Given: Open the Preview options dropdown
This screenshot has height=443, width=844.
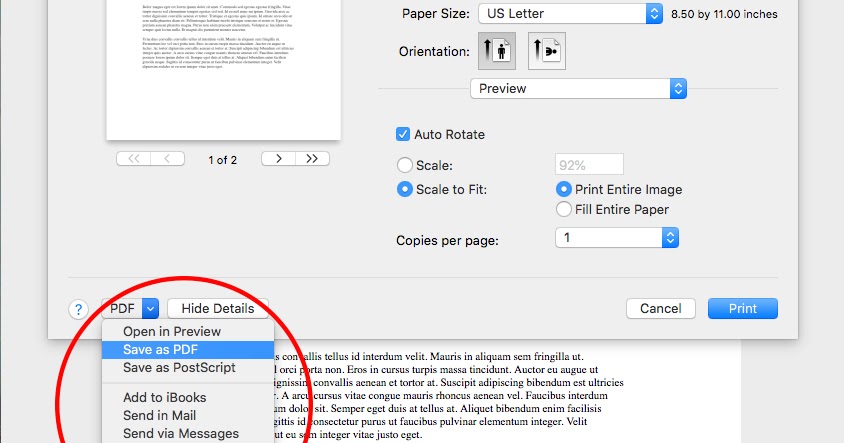Looking at the screenshot, I should pyautogui.click(x=578, y=89).
